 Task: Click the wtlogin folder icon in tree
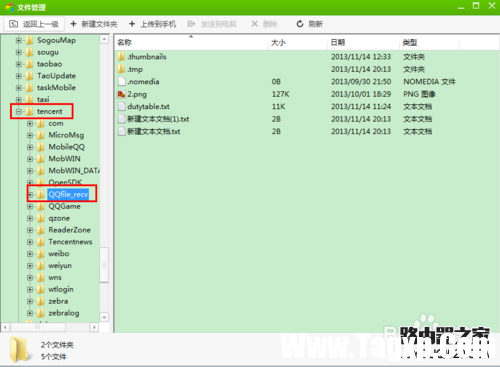pos(41,289)
